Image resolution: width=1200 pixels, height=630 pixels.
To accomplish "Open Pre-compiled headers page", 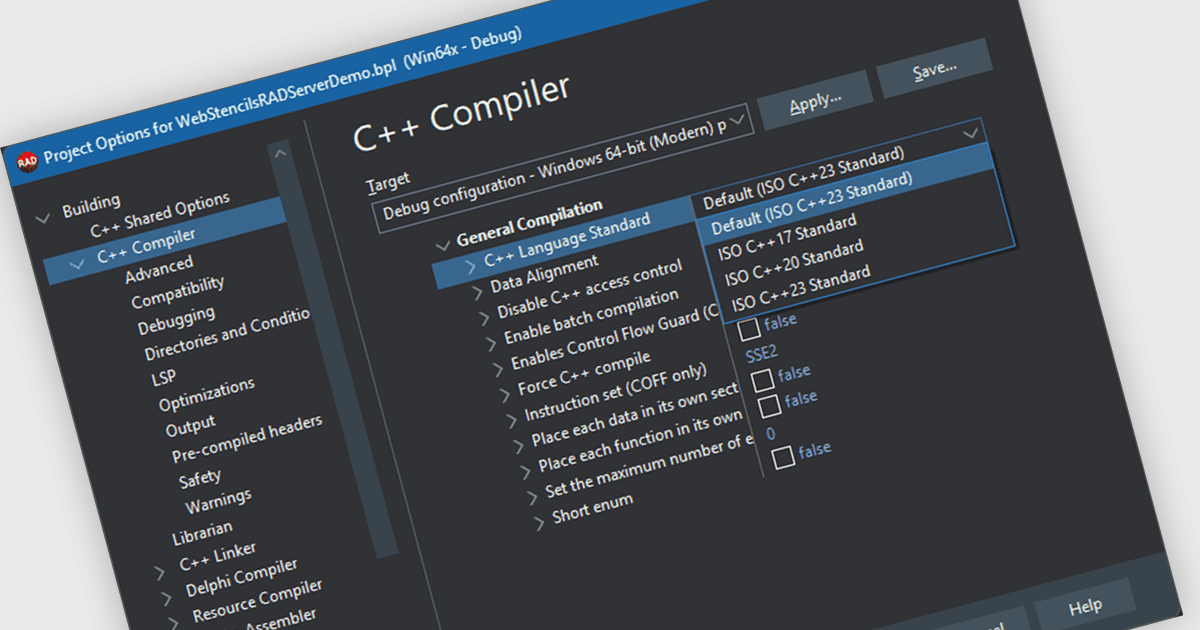I will [x=247, y=438].
